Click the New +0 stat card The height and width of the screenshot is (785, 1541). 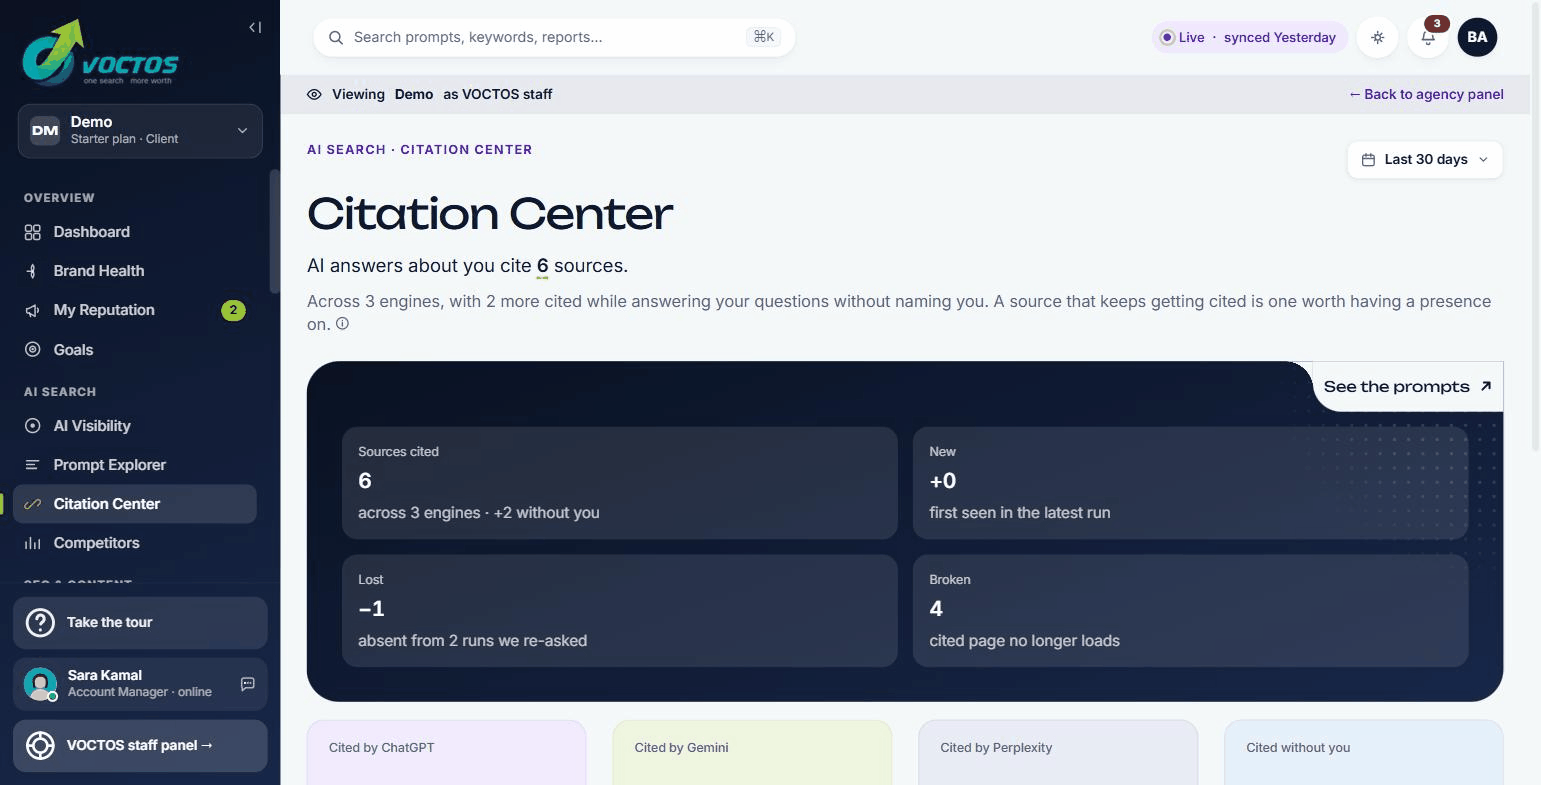(x=1190, y=483)
